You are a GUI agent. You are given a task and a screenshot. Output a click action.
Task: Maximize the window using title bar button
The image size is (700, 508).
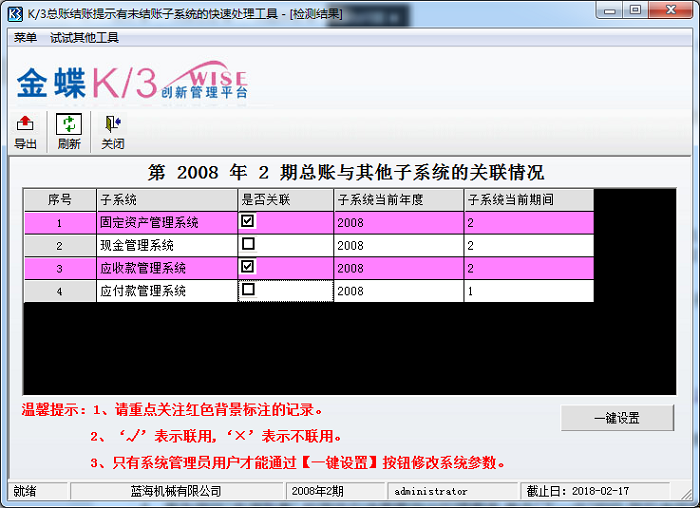[x=635, y=11]
